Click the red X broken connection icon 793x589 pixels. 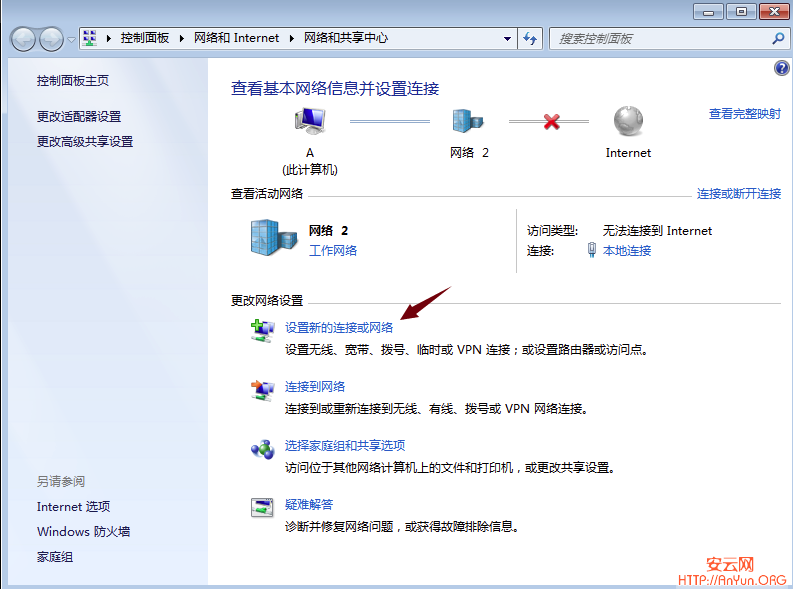tap(551, 122)
